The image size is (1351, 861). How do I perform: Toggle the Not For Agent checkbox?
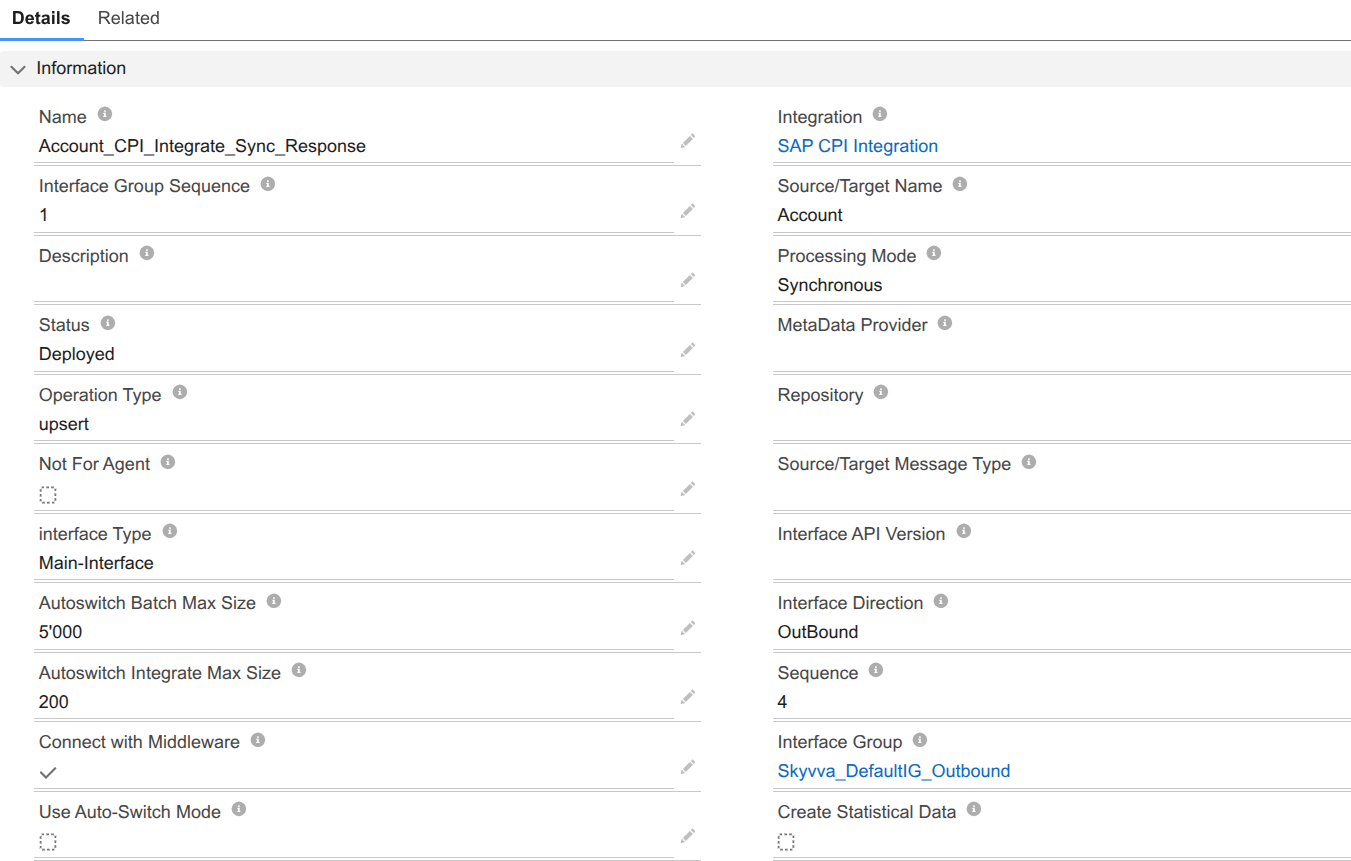click(x=48, y=495)
